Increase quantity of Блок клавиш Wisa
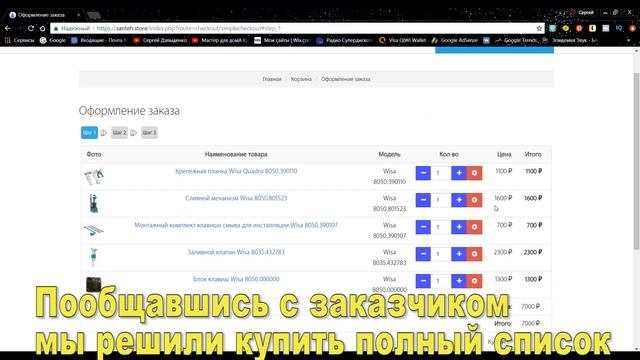This screenshot has height=360, width=640. click(459, 281)
